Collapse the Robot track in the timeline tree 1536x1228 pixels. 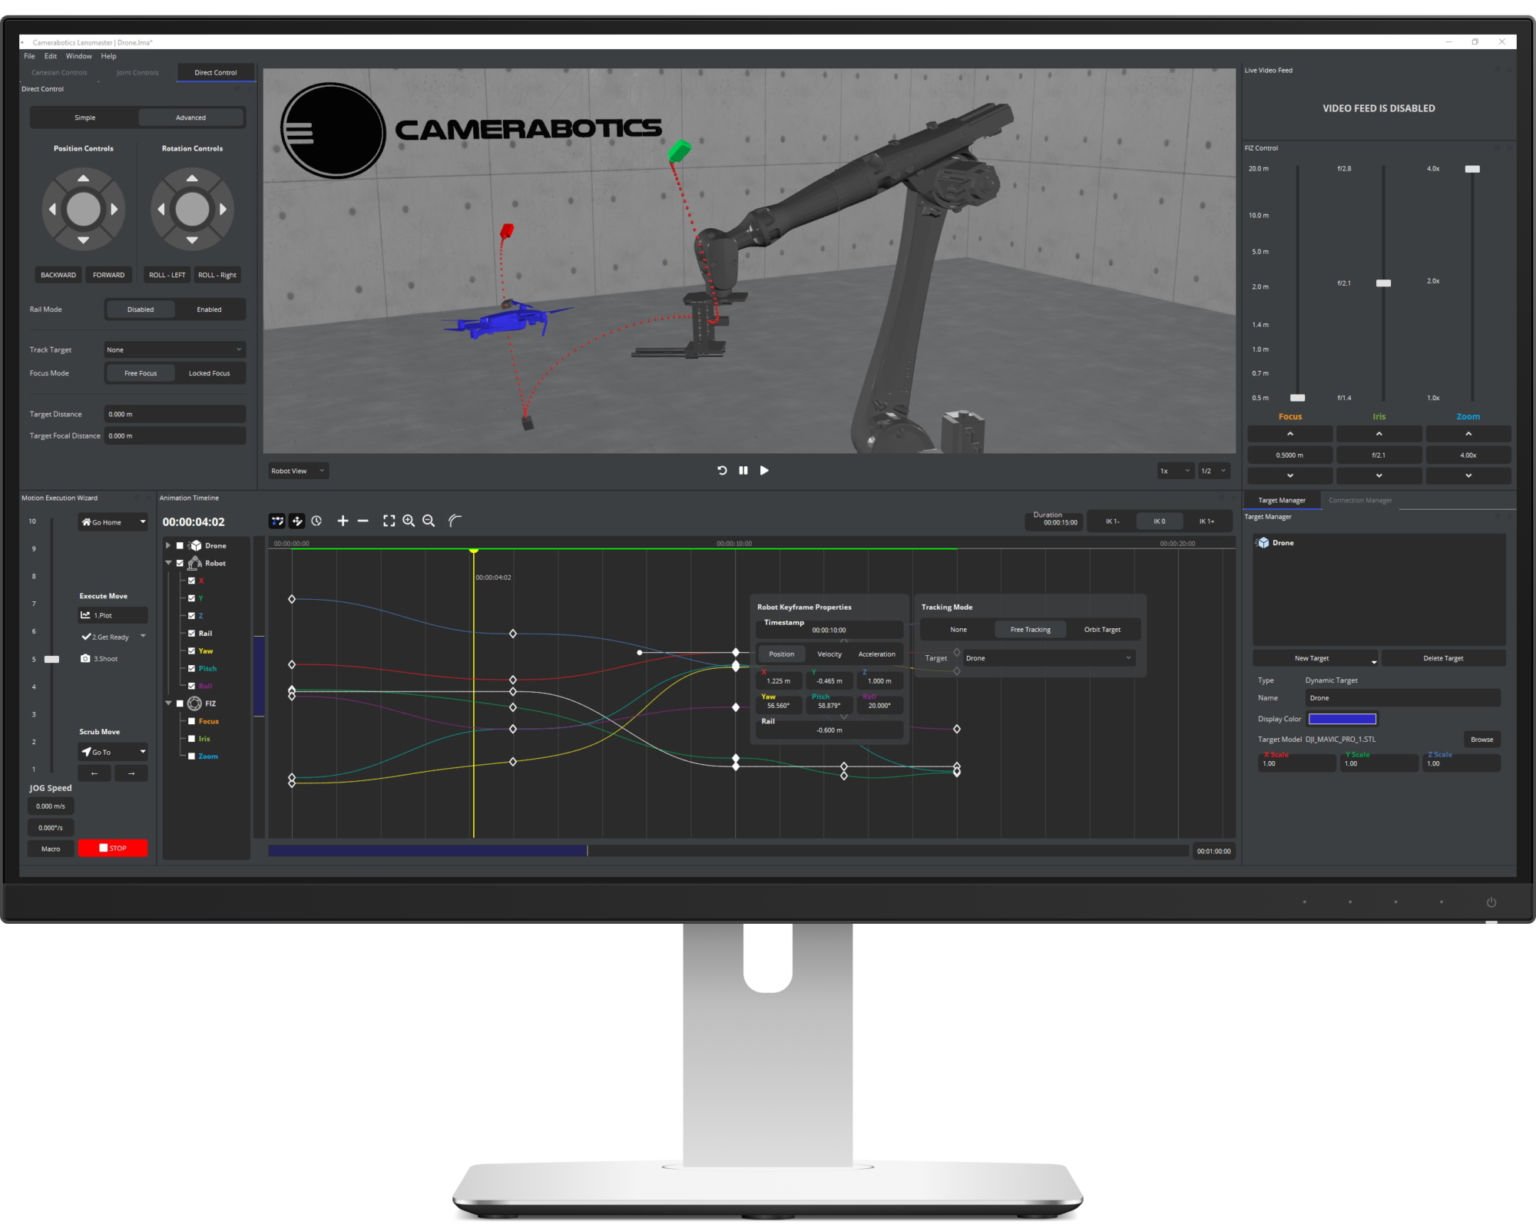[168, 563]
